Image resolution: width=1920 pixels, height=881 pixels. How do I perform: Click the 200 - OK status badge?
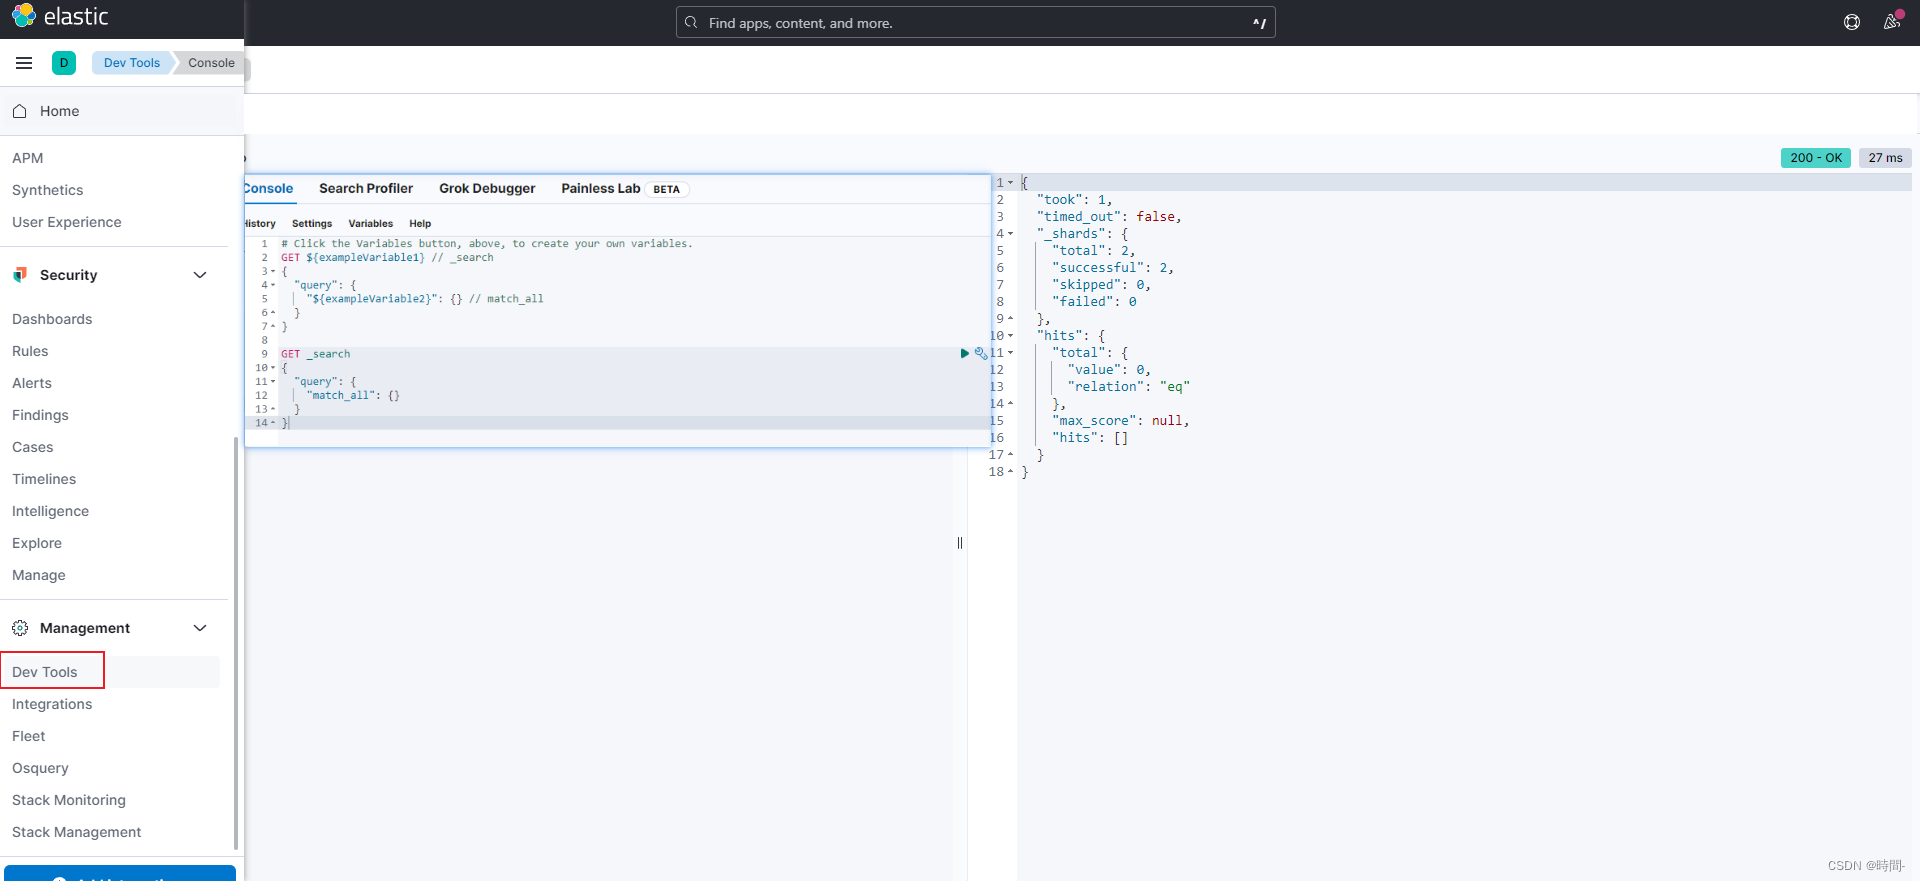pyautogui.click(x=1815, y=158)
